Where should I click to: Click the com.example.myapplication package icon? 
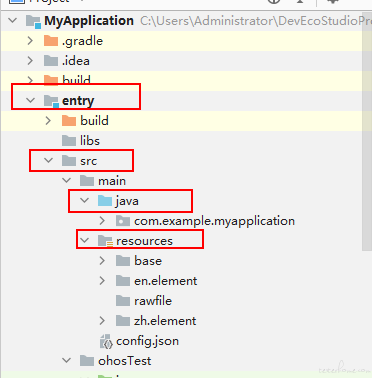[123, 221]
